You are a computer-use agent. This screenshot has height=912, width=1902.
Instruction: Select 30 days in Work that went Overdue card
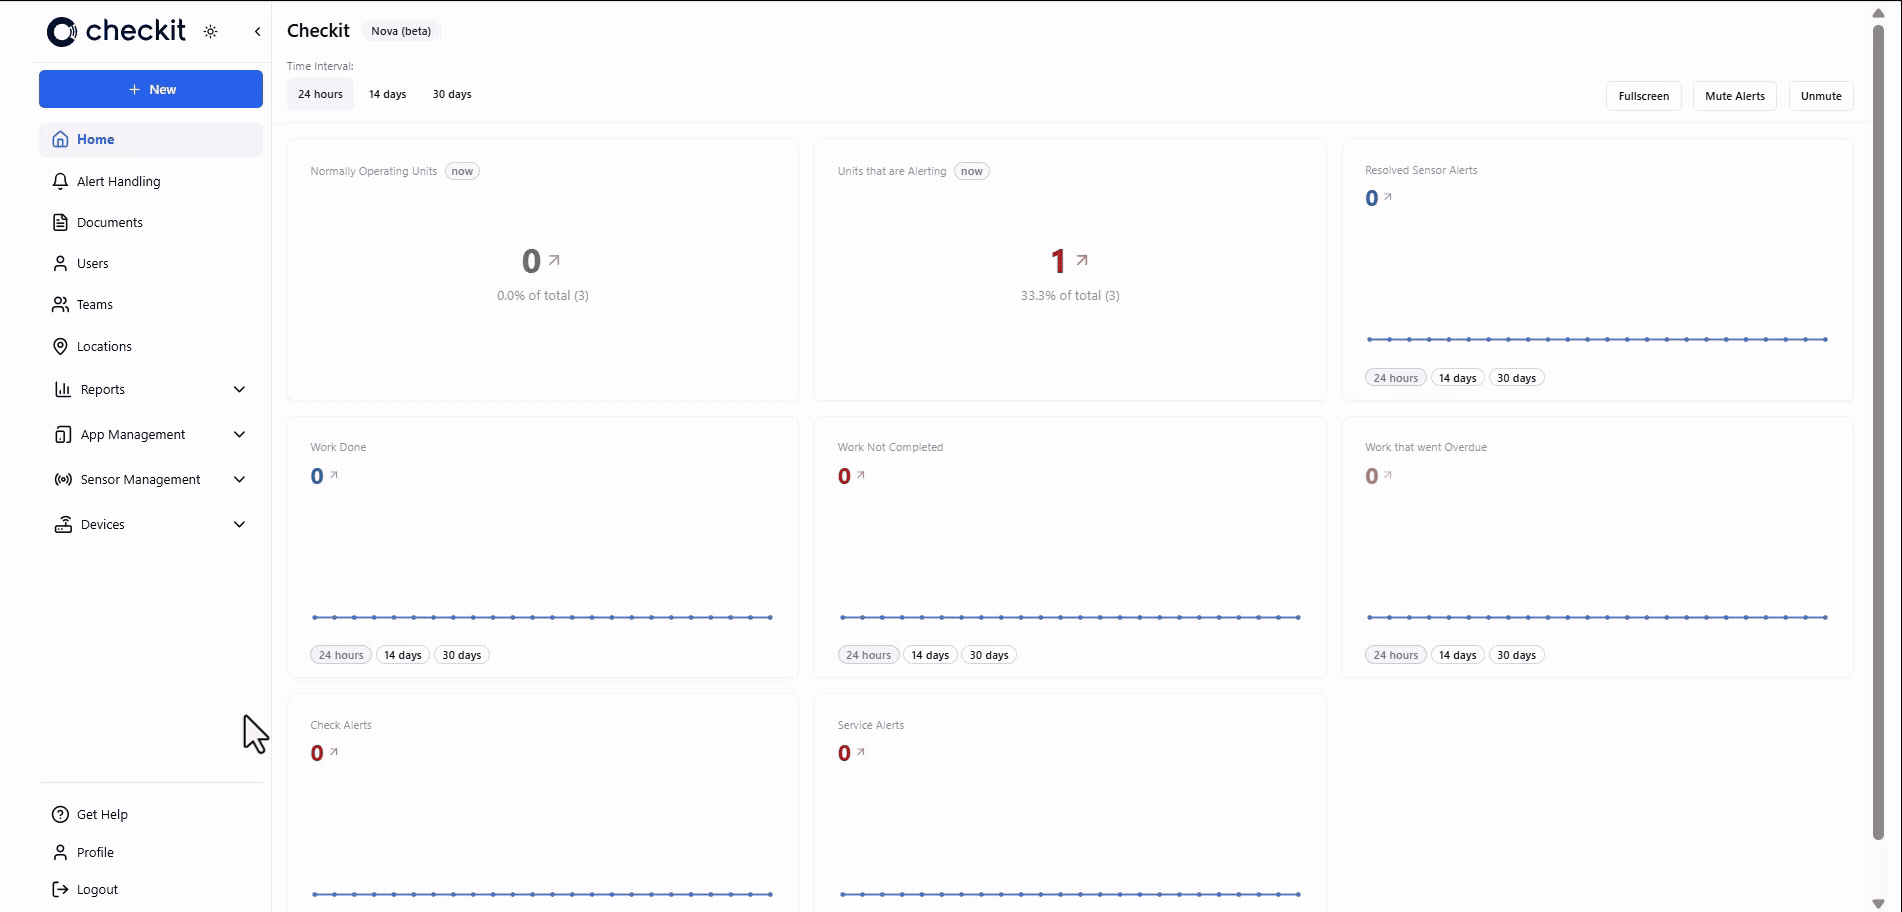coord(1516,655)
